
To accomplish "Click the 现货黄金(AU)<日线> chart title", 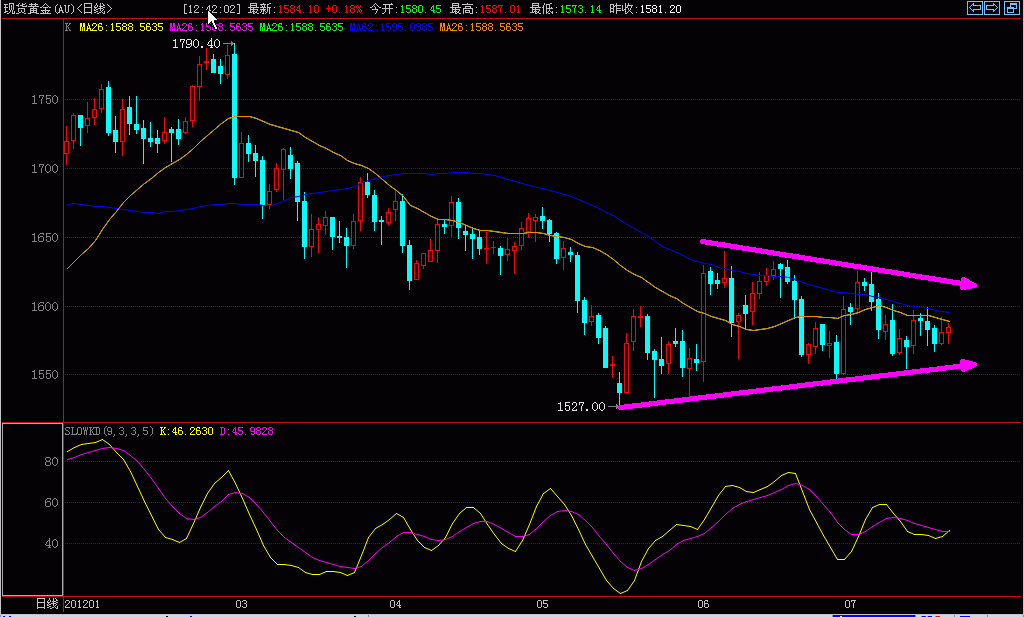I will [x=58, y=9].
